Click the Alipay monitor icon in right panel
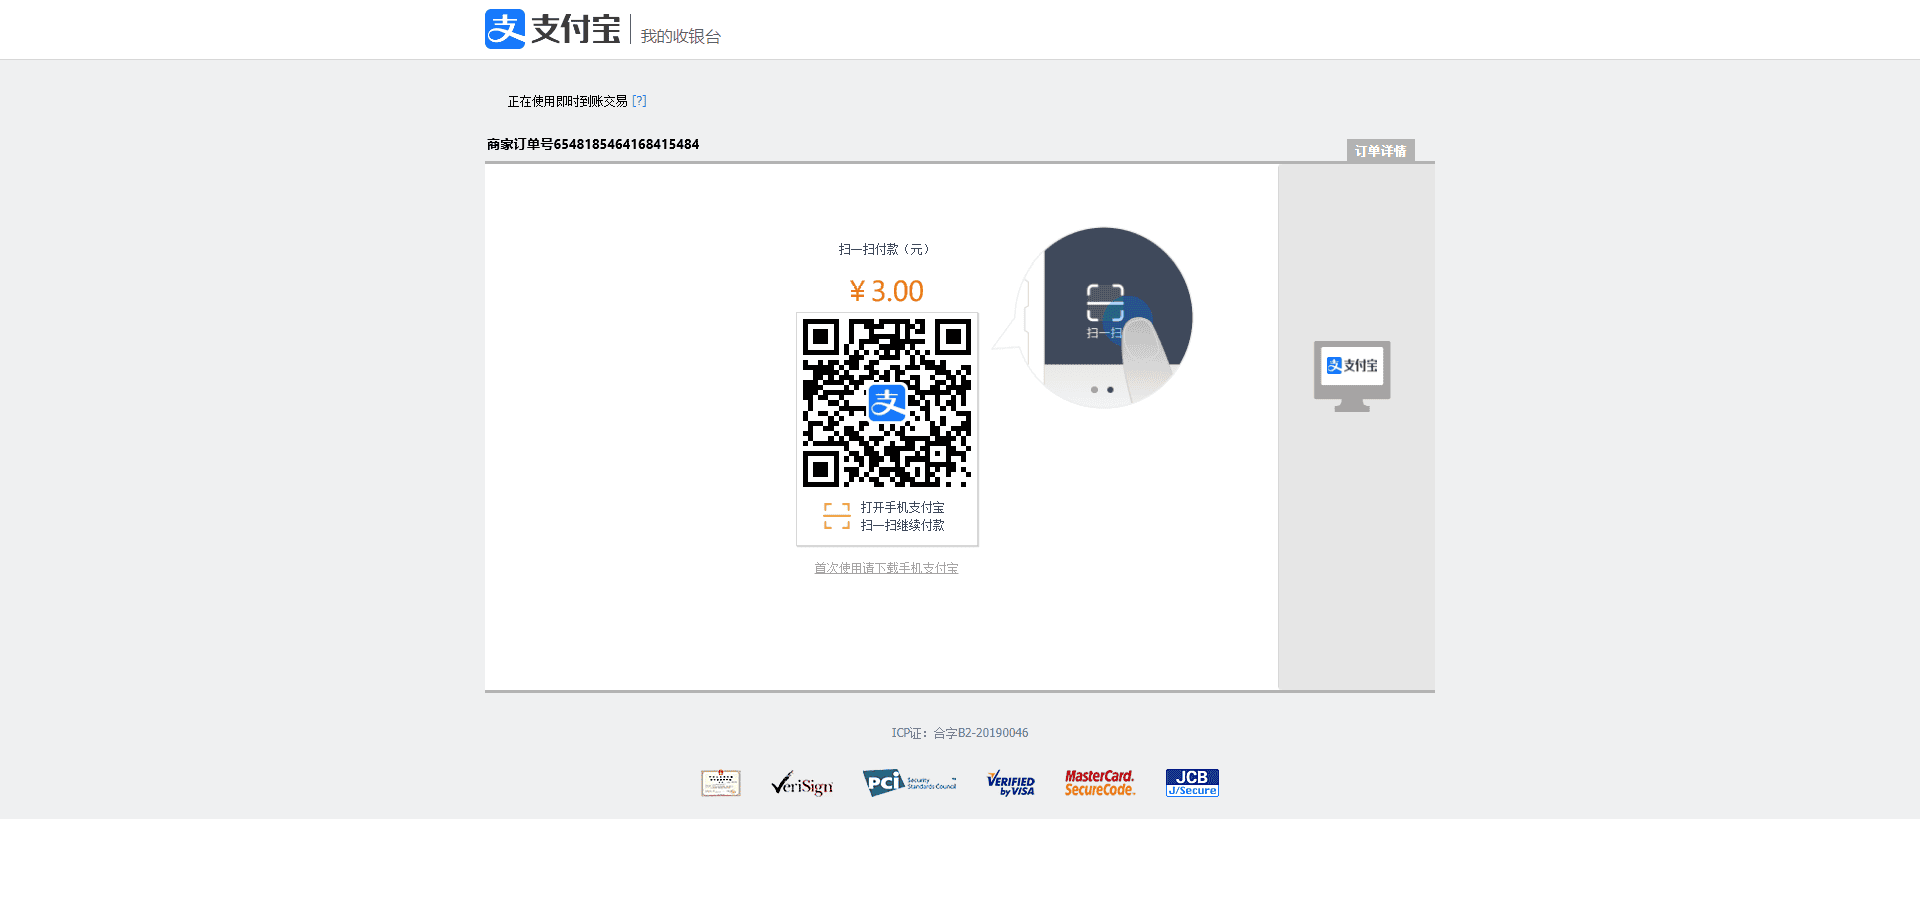Screen dimensions: 1920x910 [x=1352, y=375]
